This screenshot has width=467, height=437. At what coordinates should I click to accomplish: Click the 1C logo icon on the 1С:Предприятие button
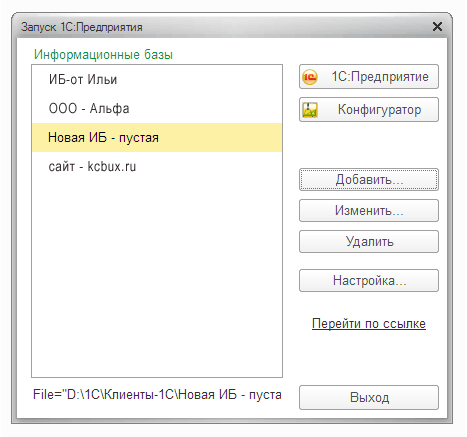coord(310,77)
